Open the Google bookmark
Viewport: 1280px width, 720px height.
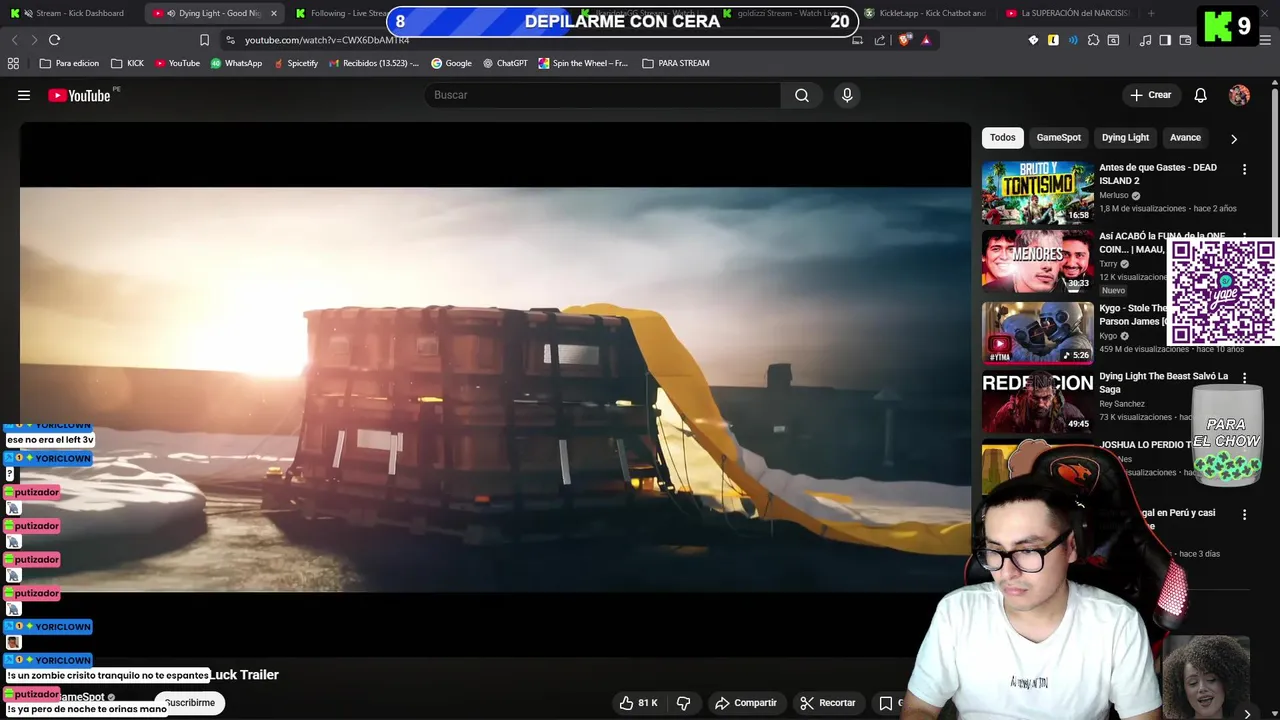[x=451, y=63]
